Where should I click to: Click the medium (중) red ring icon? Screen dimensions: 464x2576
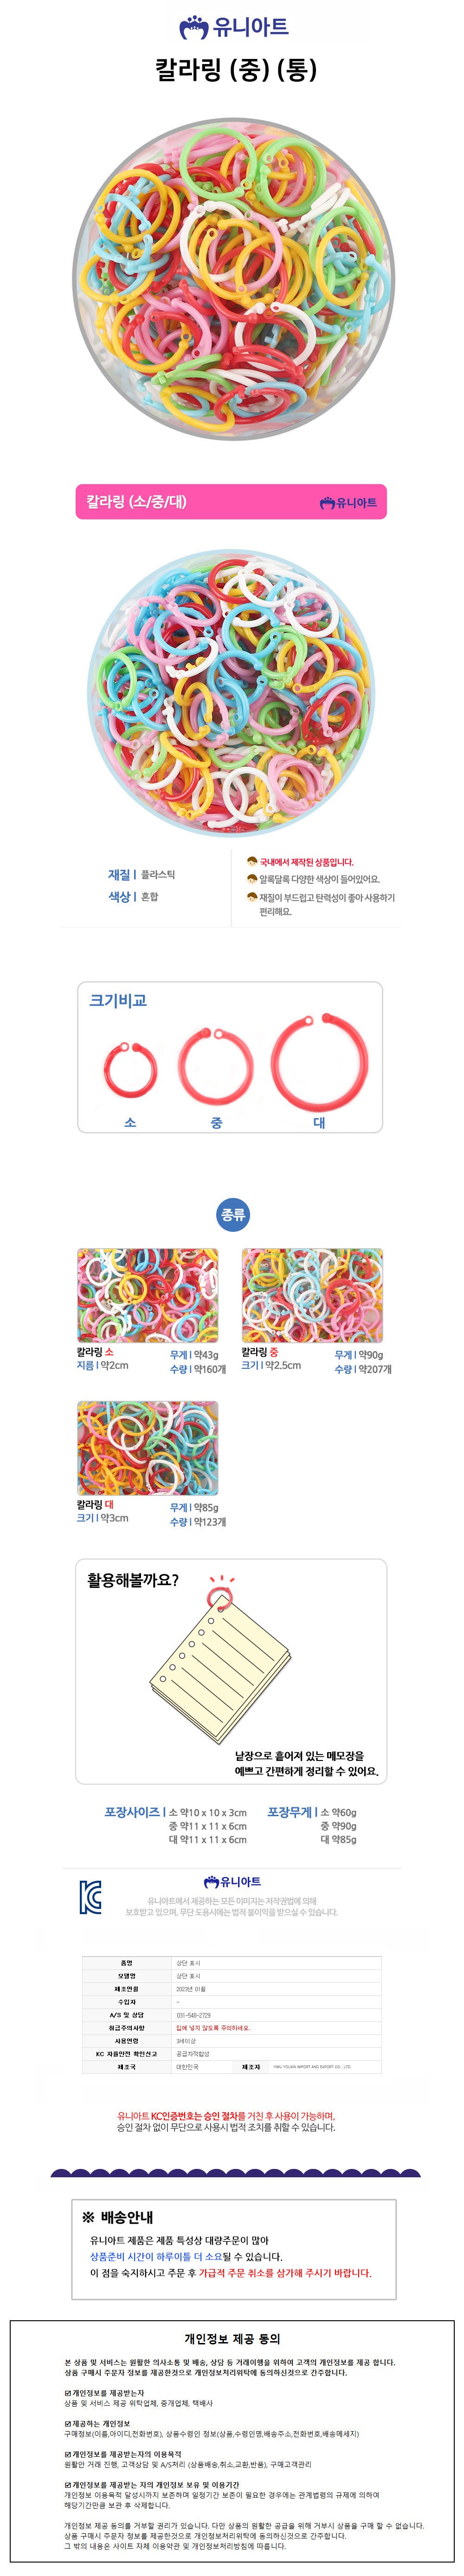[216, 1065]
